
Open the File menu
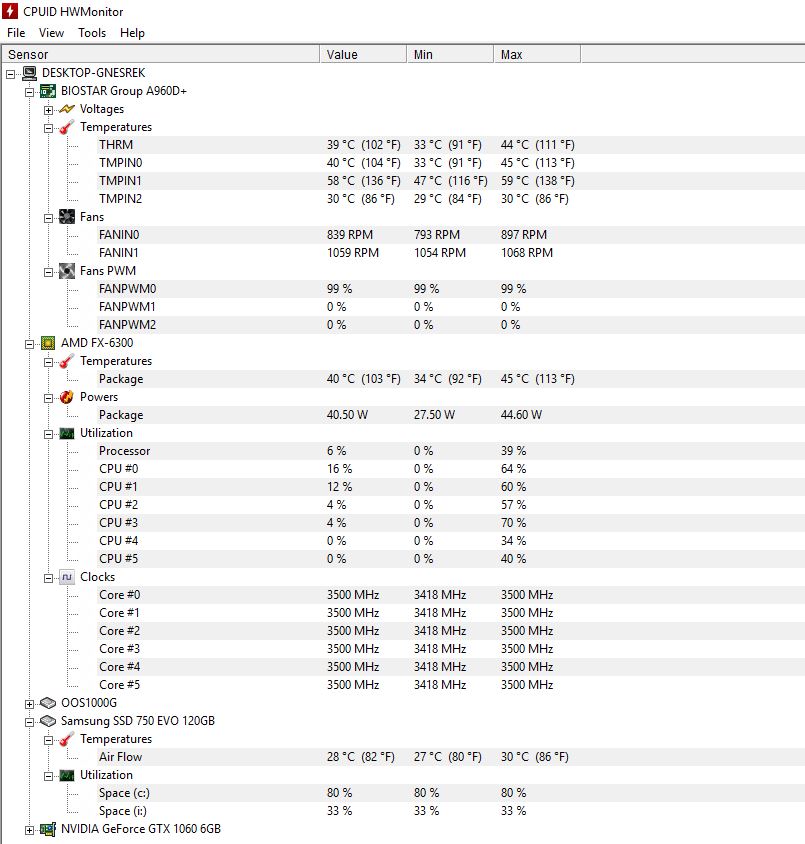coord(16,33)
